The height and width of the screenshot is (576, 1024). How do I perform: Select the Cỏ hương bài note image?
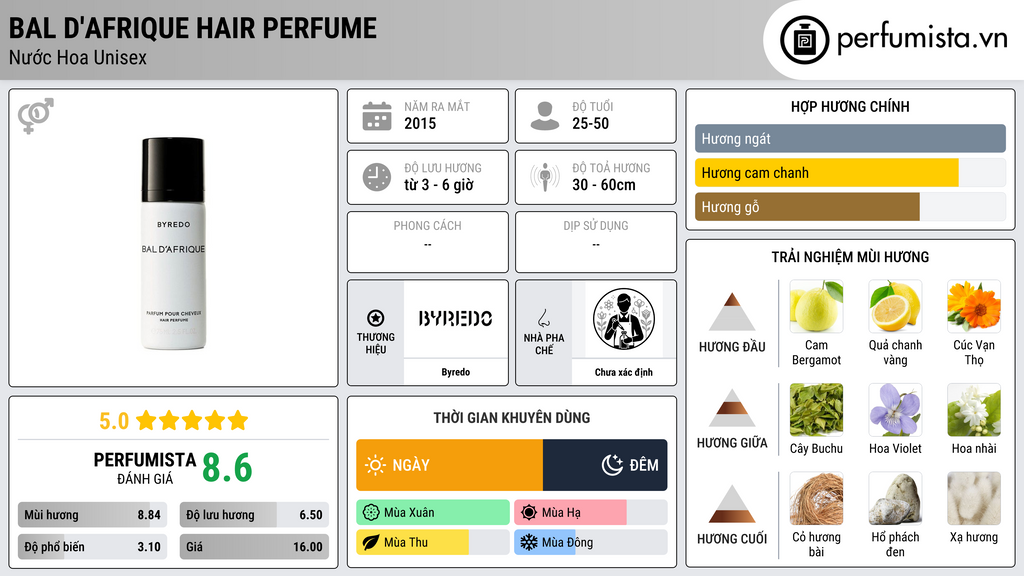816,498
